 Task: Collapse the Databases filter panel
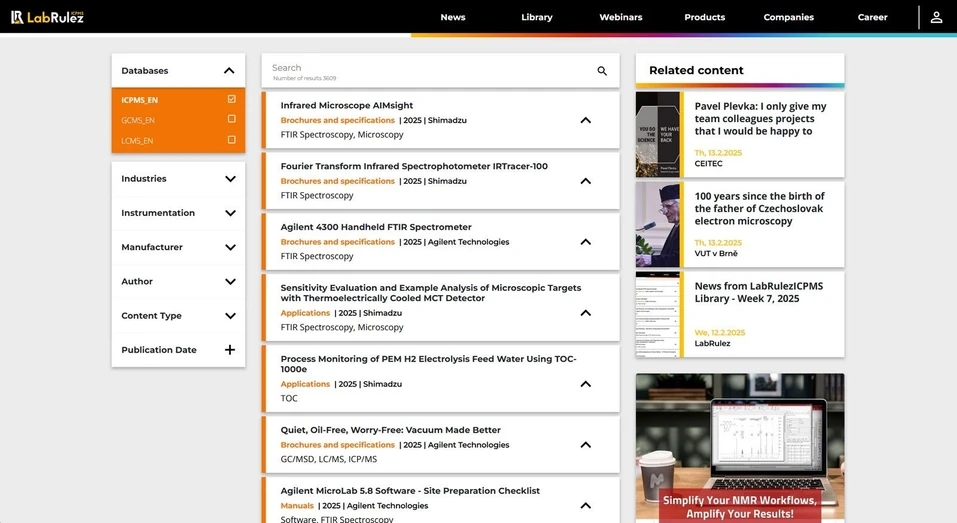coord(229,71)
